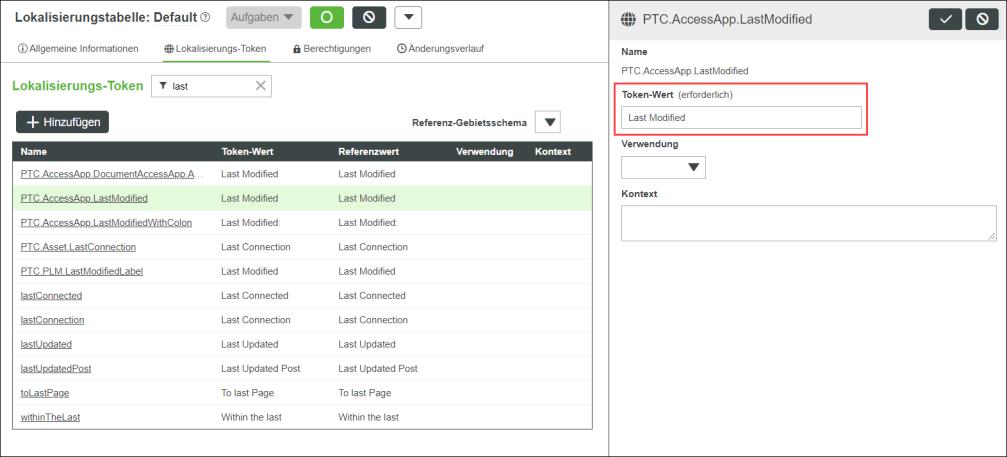Focus the token filter search field
Screen dimensions: 1007x457
pos(211,86)
